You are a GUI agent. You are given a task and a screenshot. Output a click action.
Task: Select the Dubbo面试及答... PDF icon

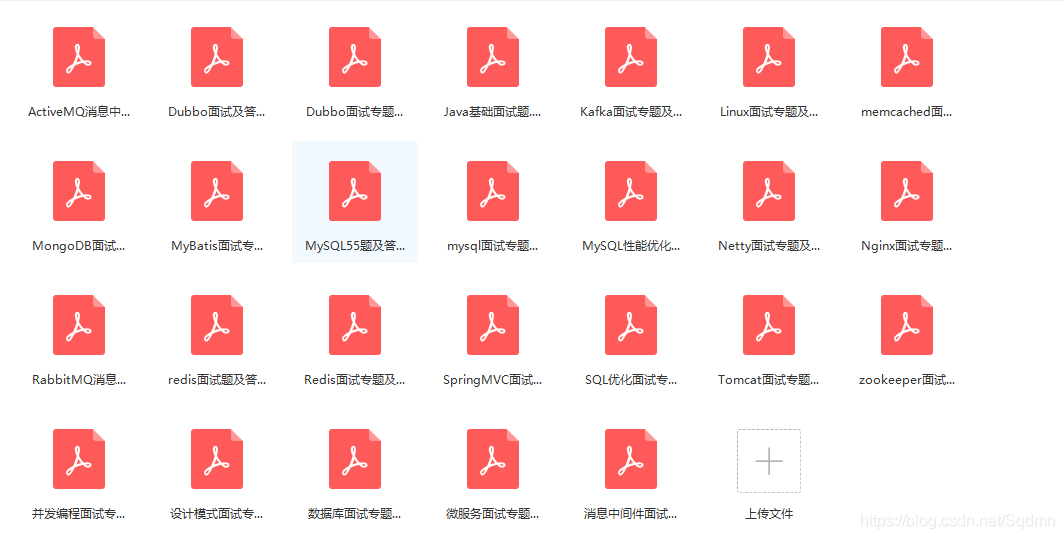pyautogui.click(x=216, y=57)
